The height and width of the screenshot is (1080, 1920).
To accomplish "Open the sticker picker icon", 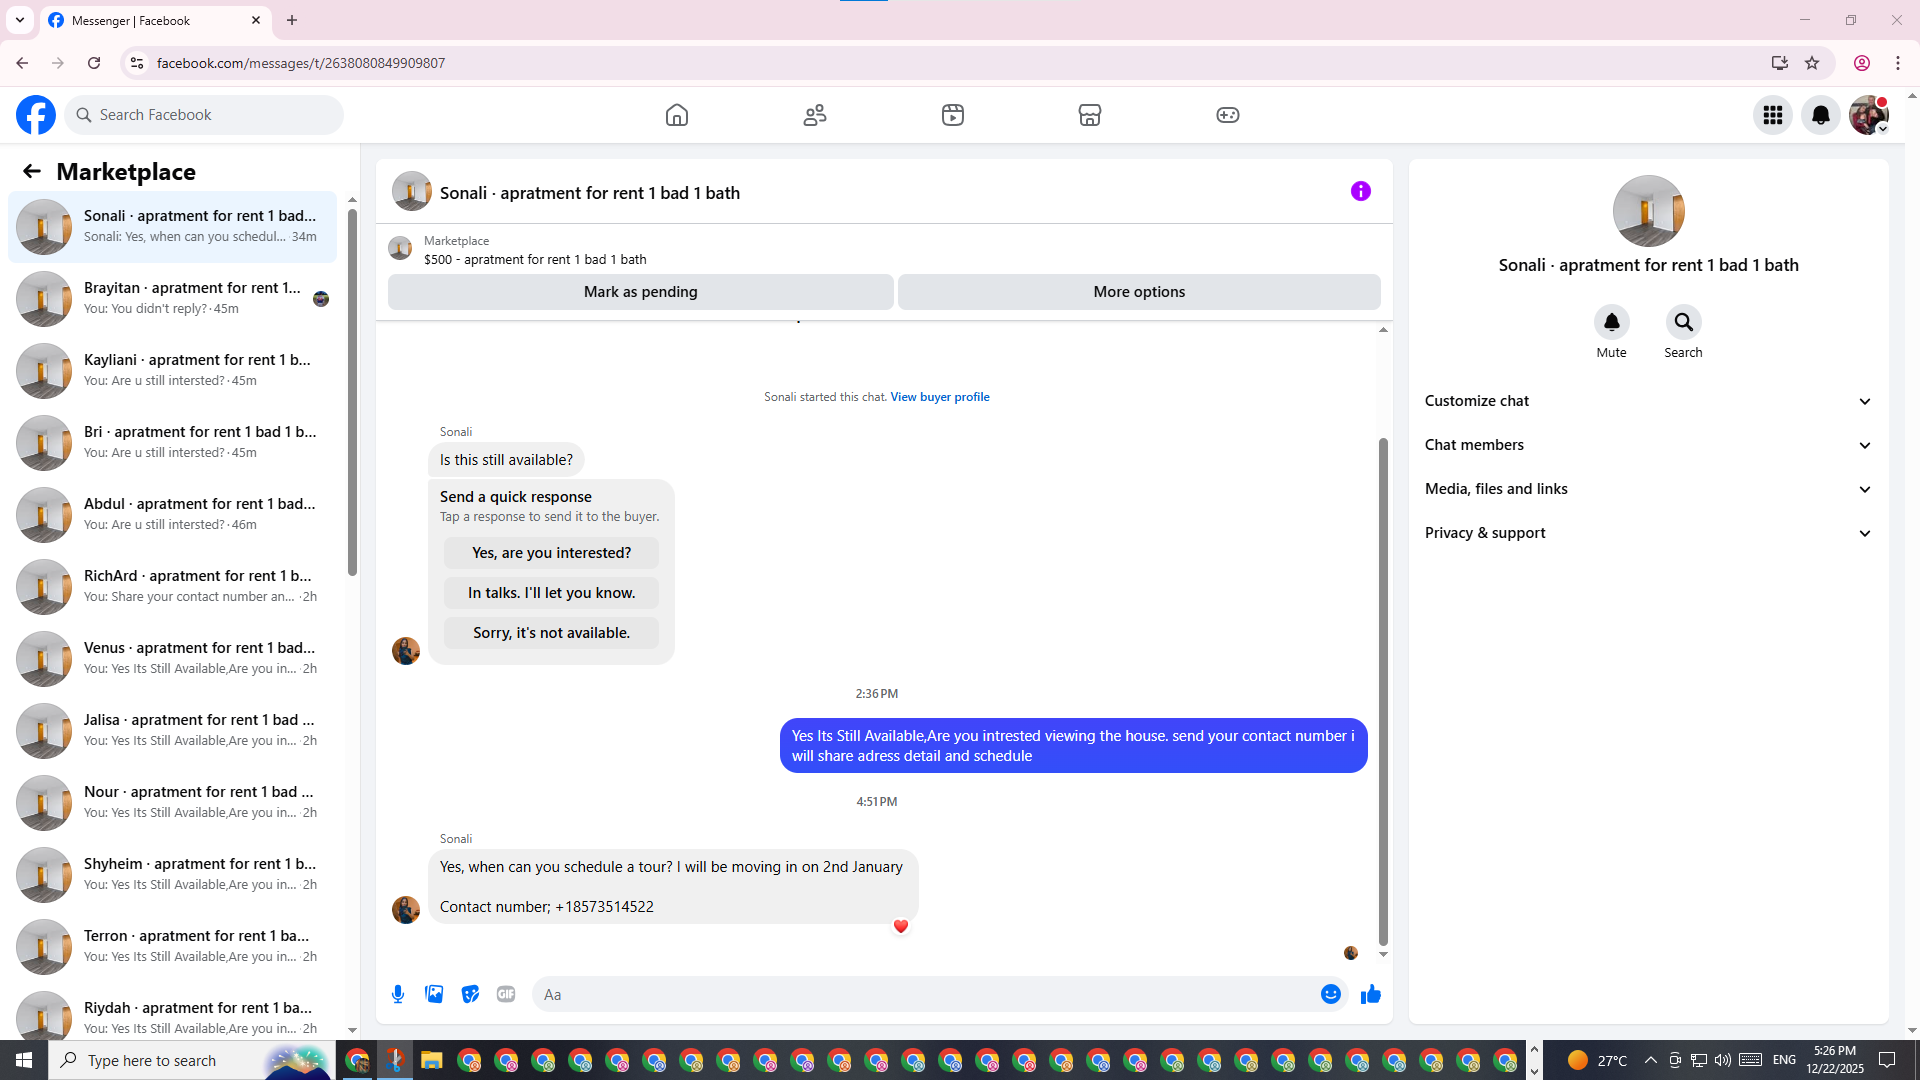I will 470,994.
